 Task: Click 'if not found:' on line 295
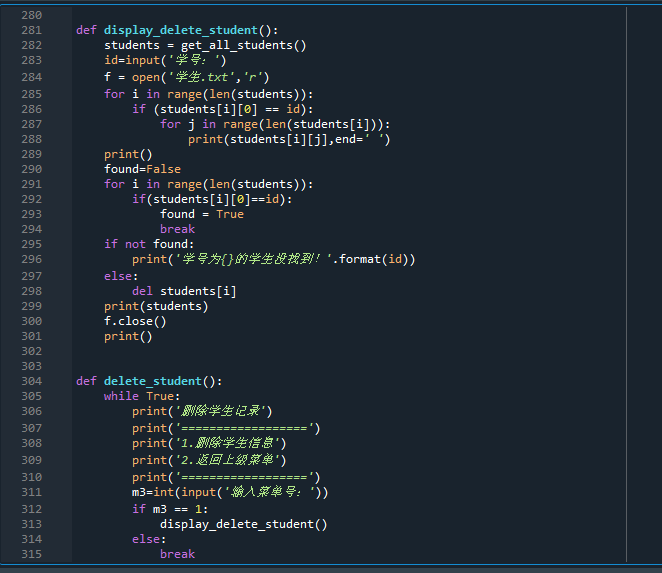pos(149,244)
